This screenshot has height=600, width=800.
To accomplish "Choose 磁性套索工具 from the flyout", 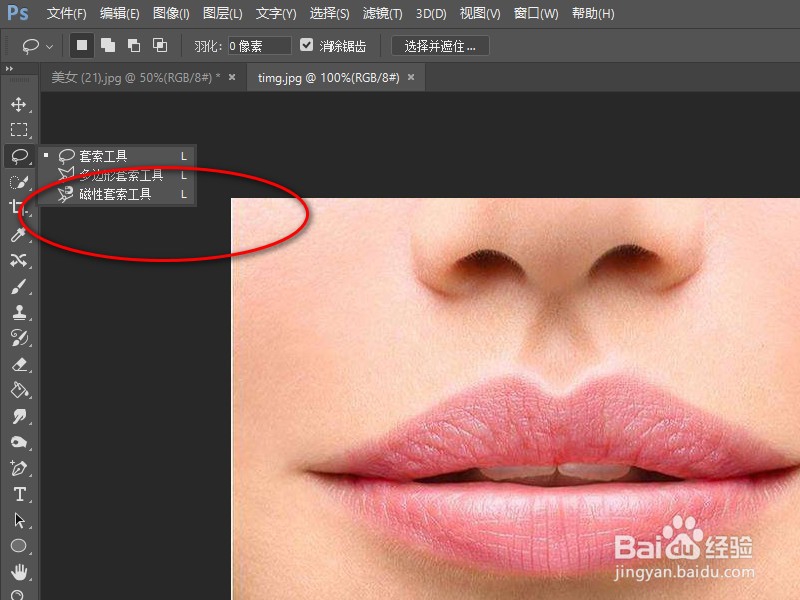I will click(x=117, y=194).
